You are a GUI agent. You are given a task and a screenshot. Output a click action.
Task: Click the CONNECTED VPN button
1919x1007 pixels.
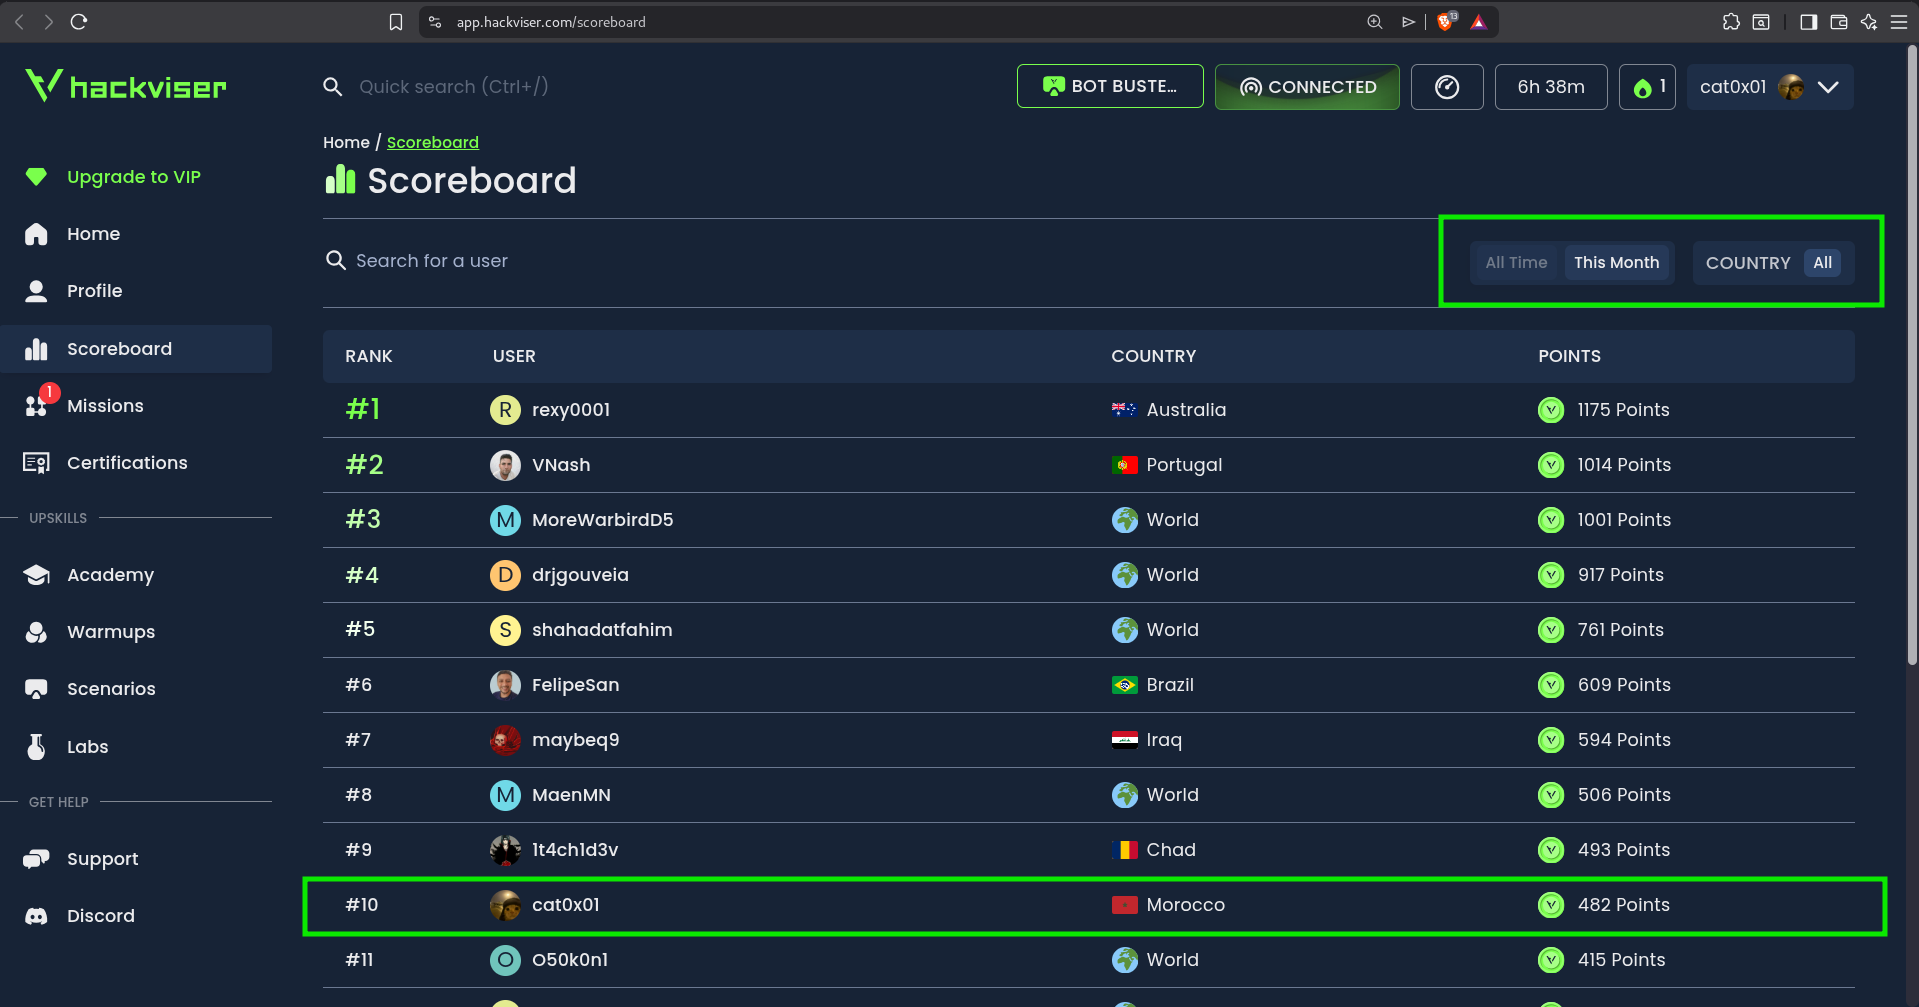(x=1307, y=87)
